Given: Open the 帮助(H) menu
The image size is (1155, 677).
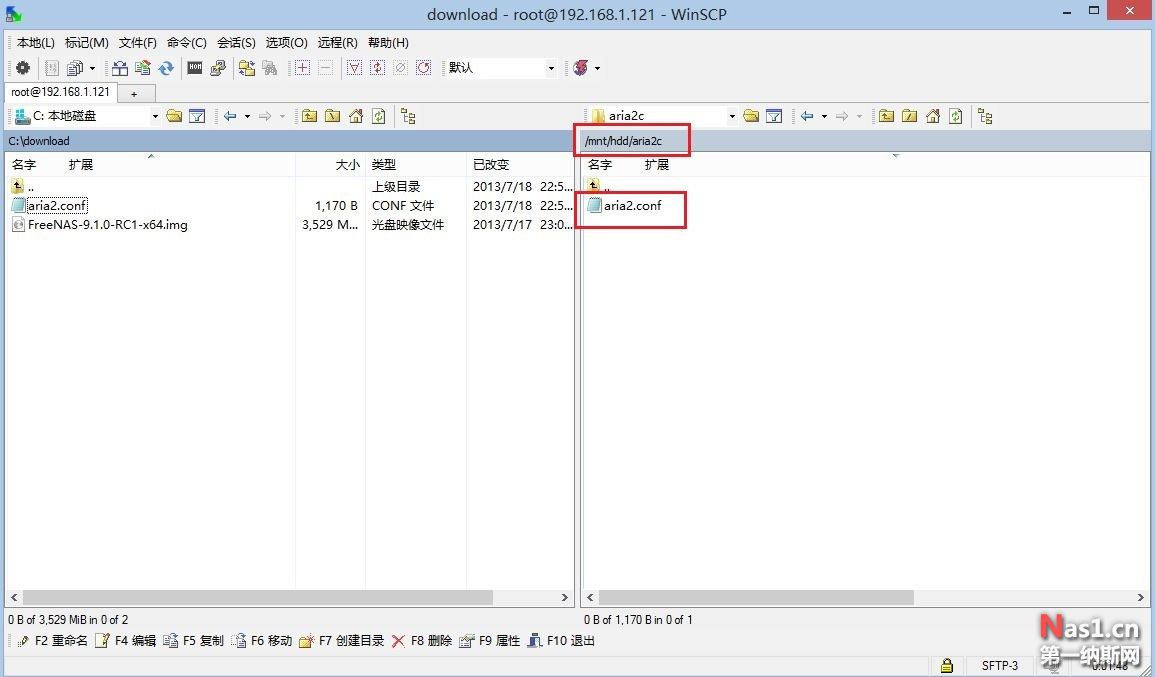Looking at the screenshot, I should (388, 43).
